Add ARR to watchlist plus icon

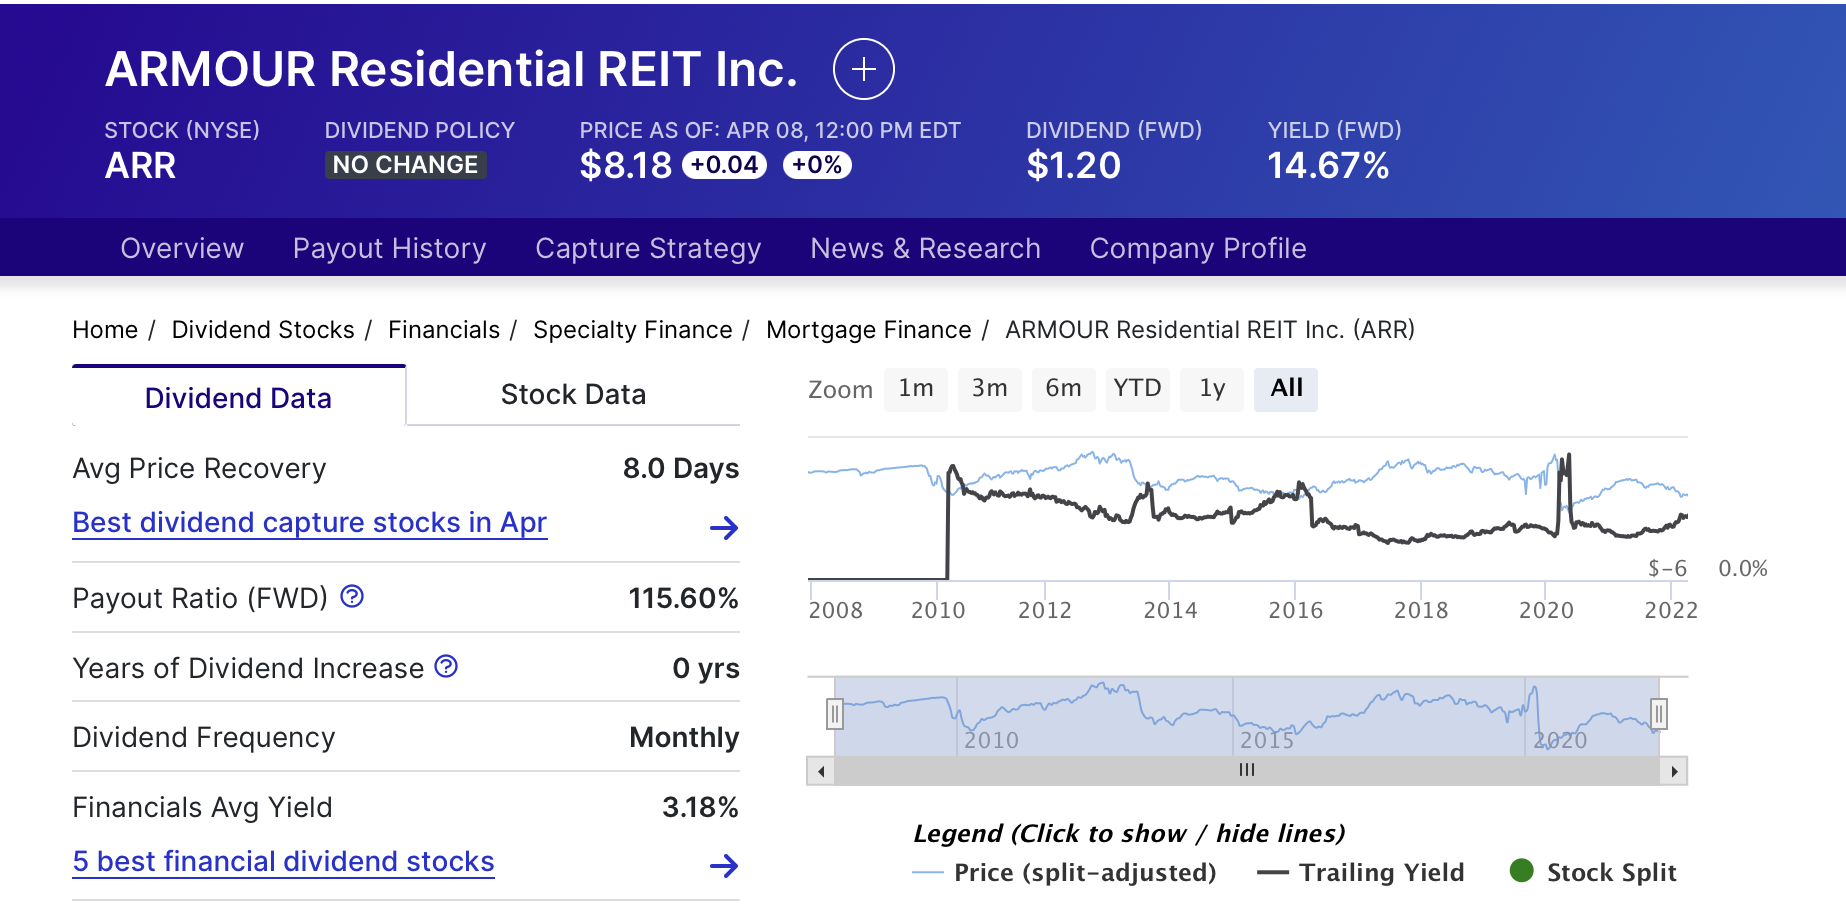(x=863, y=69)
